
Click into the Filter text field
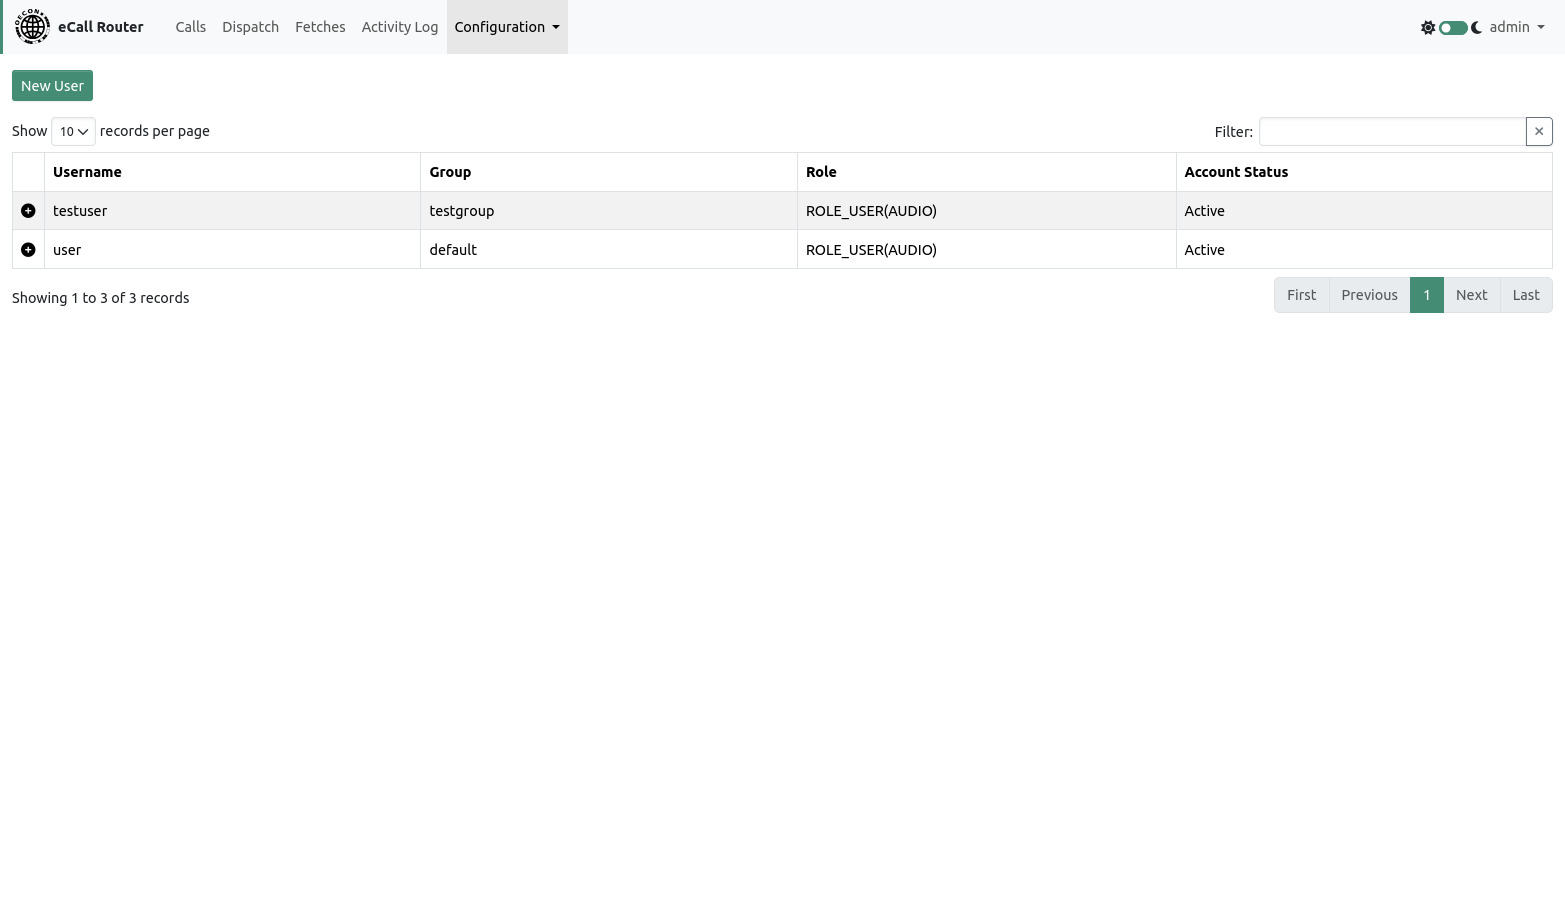pyautogui.click(x=1391, y=132)
